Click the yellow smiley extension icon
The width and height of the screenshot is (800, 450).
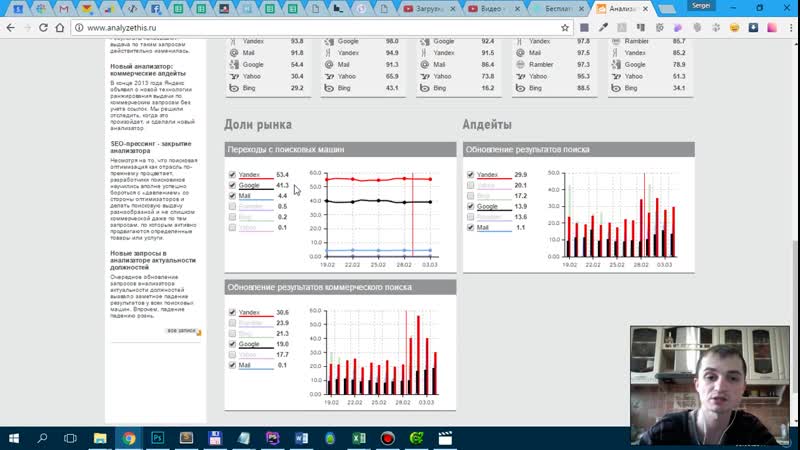734,28
